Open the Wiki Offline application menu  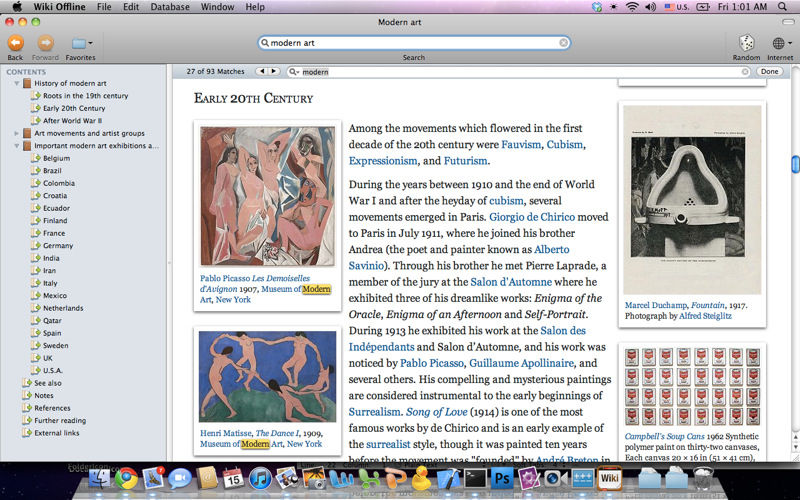(x=59, y=7)
